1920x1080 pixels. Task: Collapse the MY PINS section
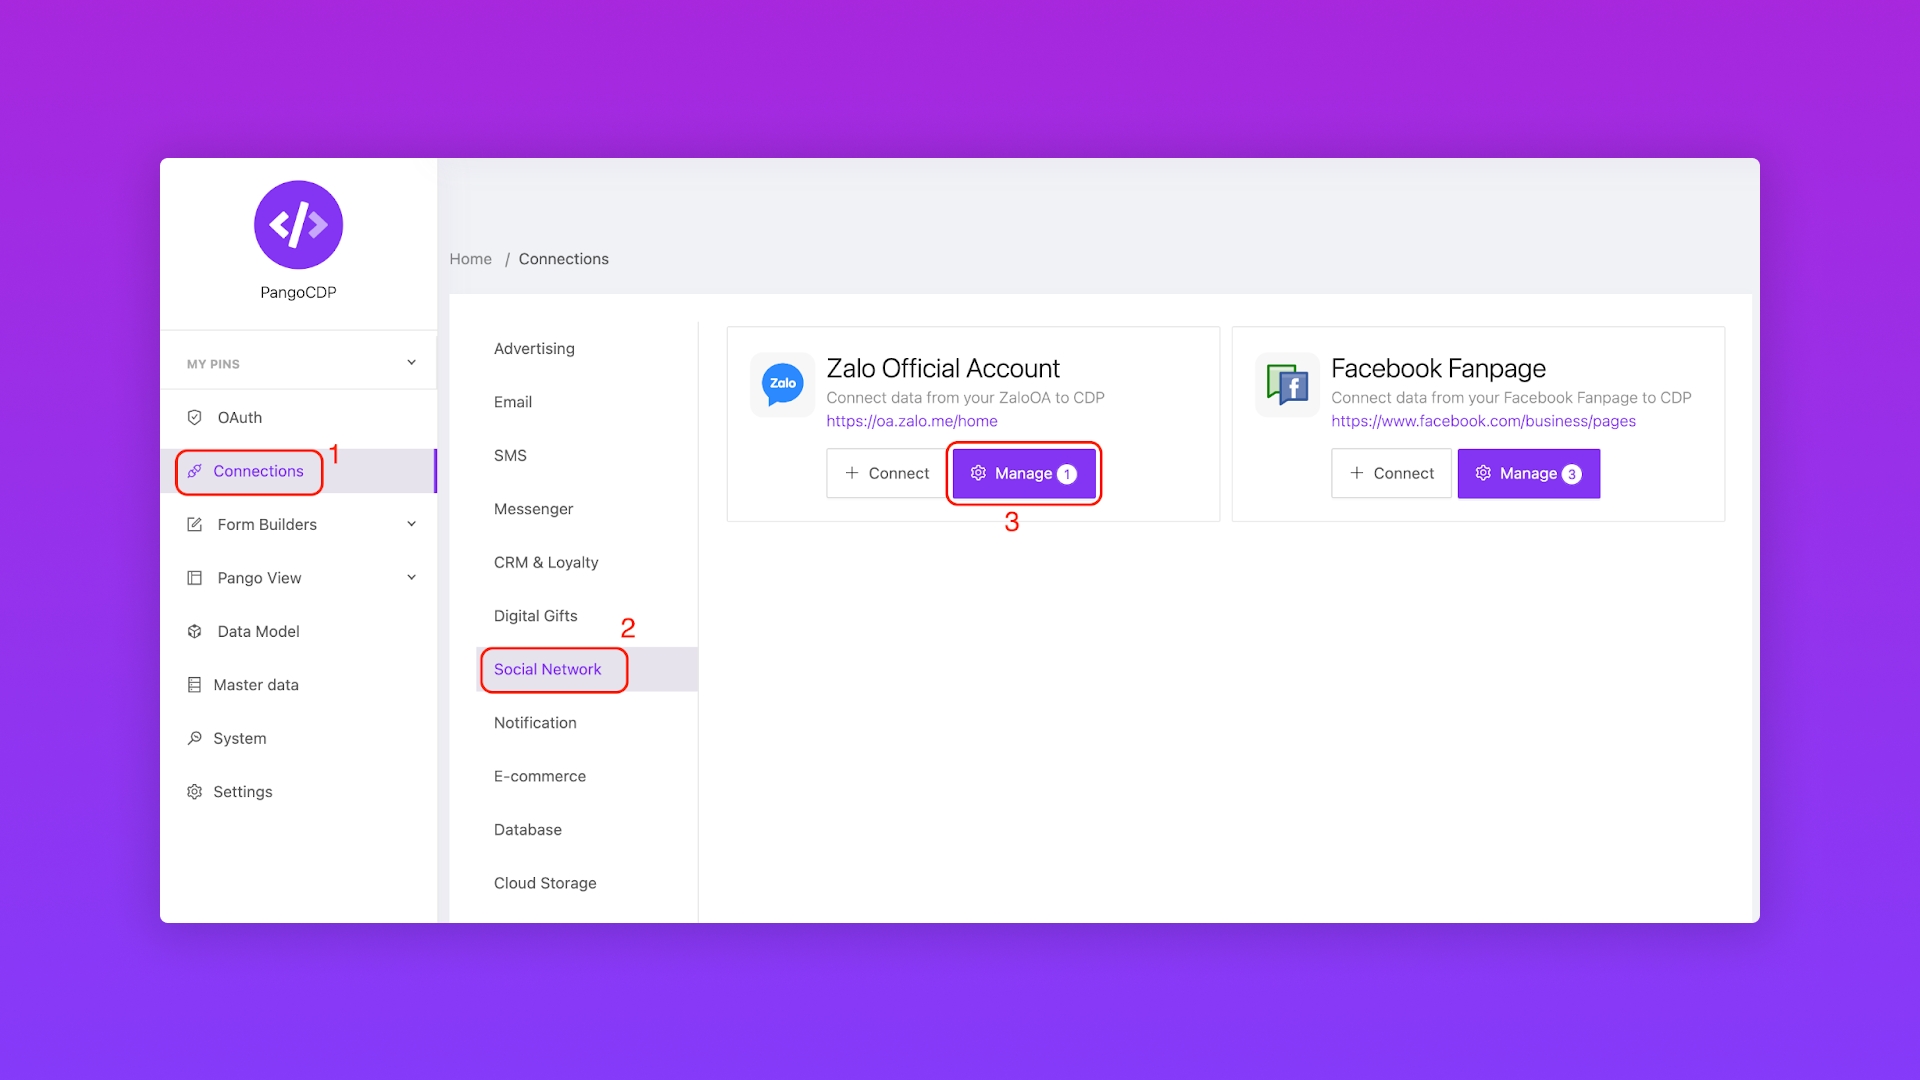411,363
